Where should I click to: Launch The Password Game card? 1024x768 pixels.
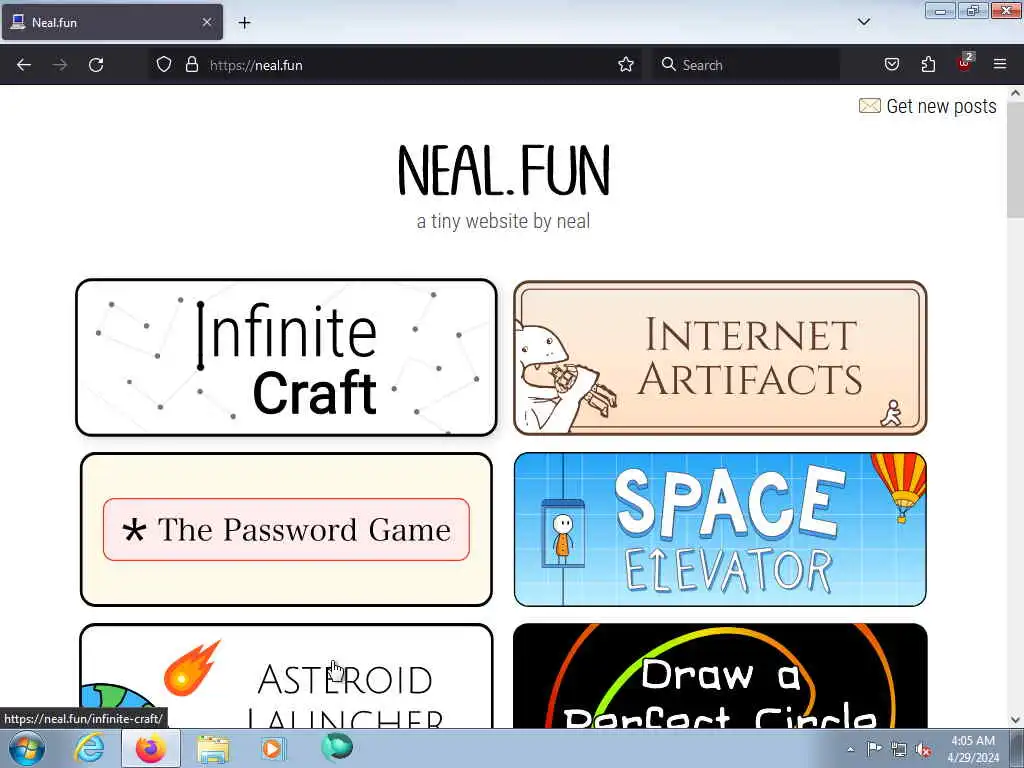(x=286, y=530)
